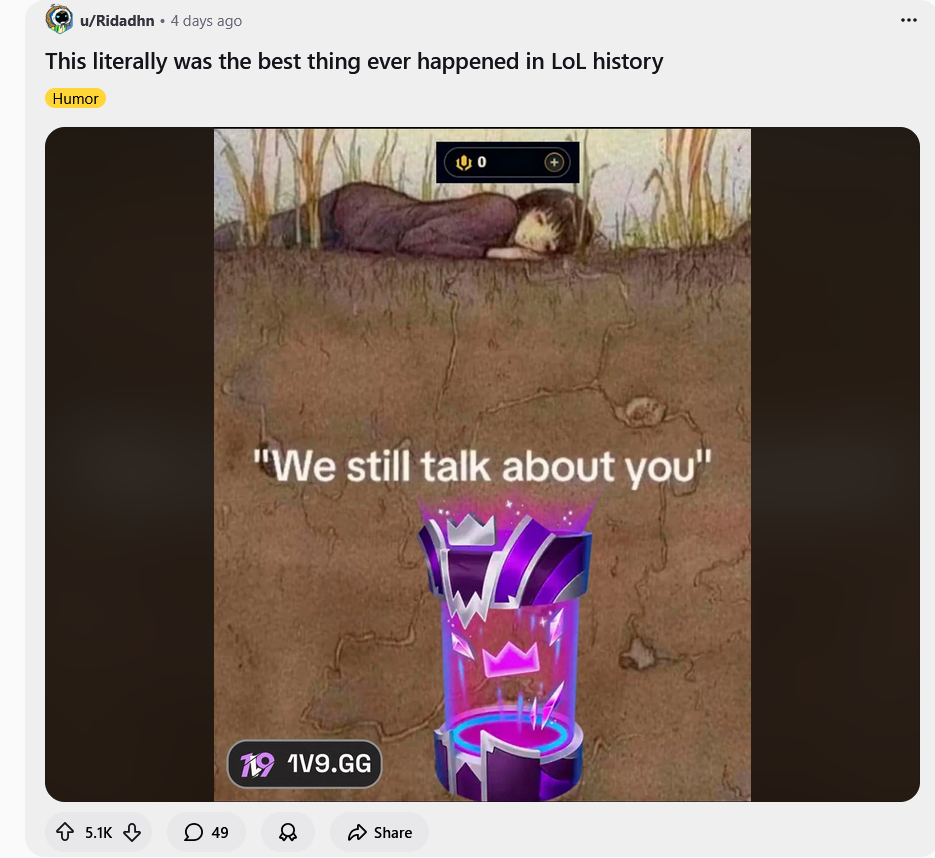The image size is (935, 858).
Task: Click the speech bubble comment icon
Action: click(193, 832)
